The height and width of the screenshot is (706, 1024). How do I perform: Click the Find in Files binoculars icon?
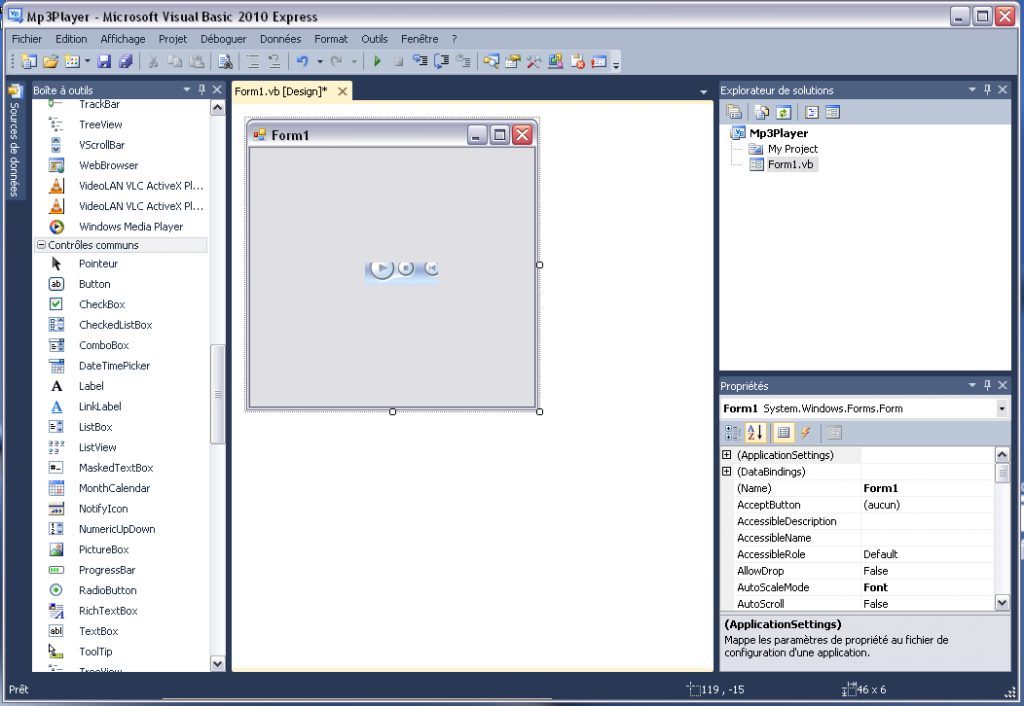pyautogui.click(x=225, y=61)
